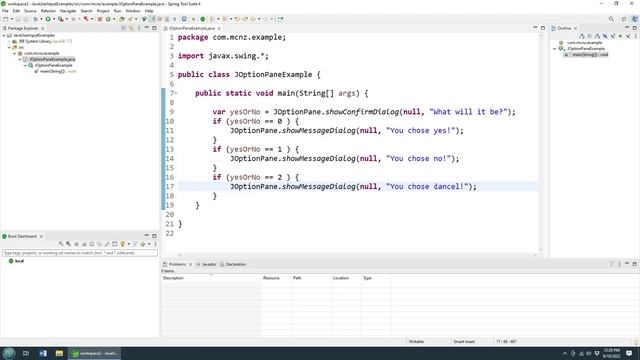Select the JOptionPaneExample.java editor tab
The height and width of the screenshot is (360, 640).
191,28
